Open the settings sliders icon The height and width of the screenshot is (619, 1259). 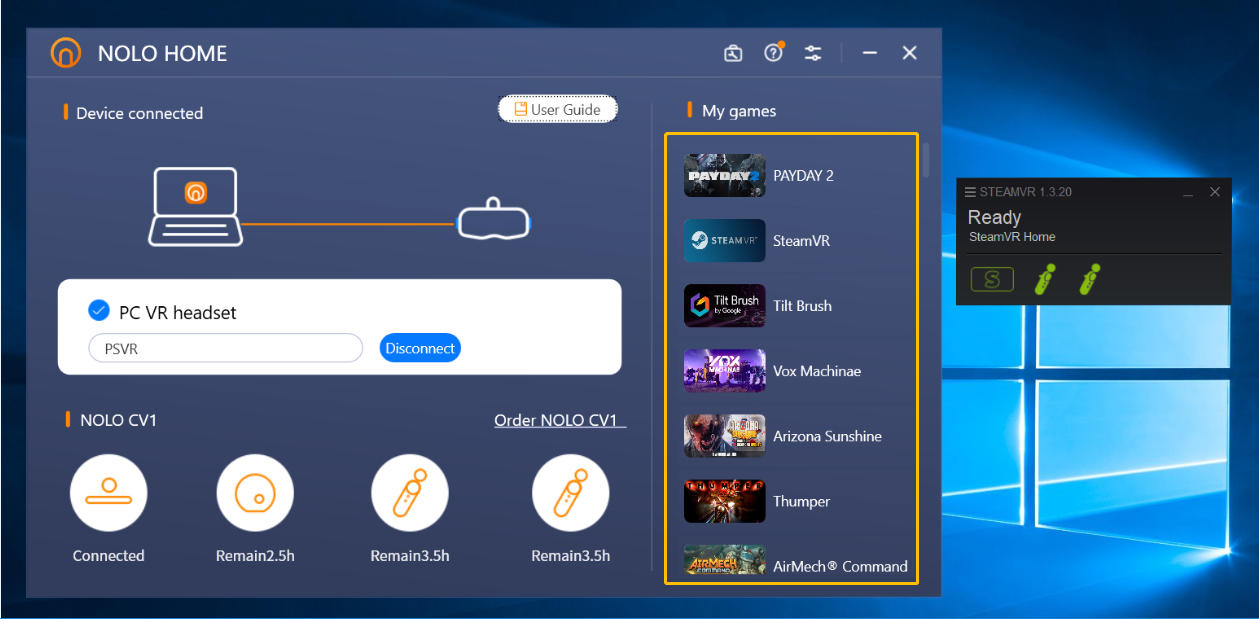pos(813,53)
